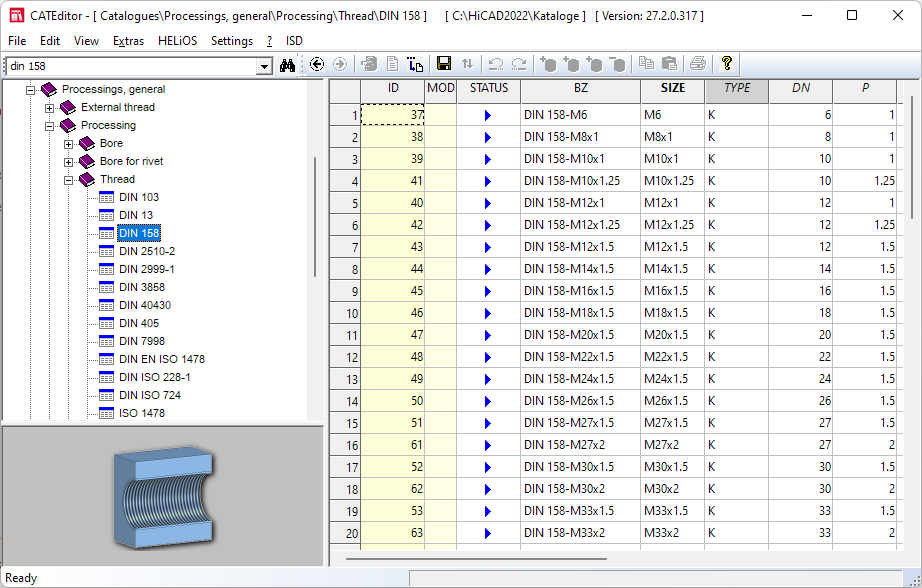Click the table icon beside ISO 1478
This screenshot has width=922, height=588.
[106, 413]
